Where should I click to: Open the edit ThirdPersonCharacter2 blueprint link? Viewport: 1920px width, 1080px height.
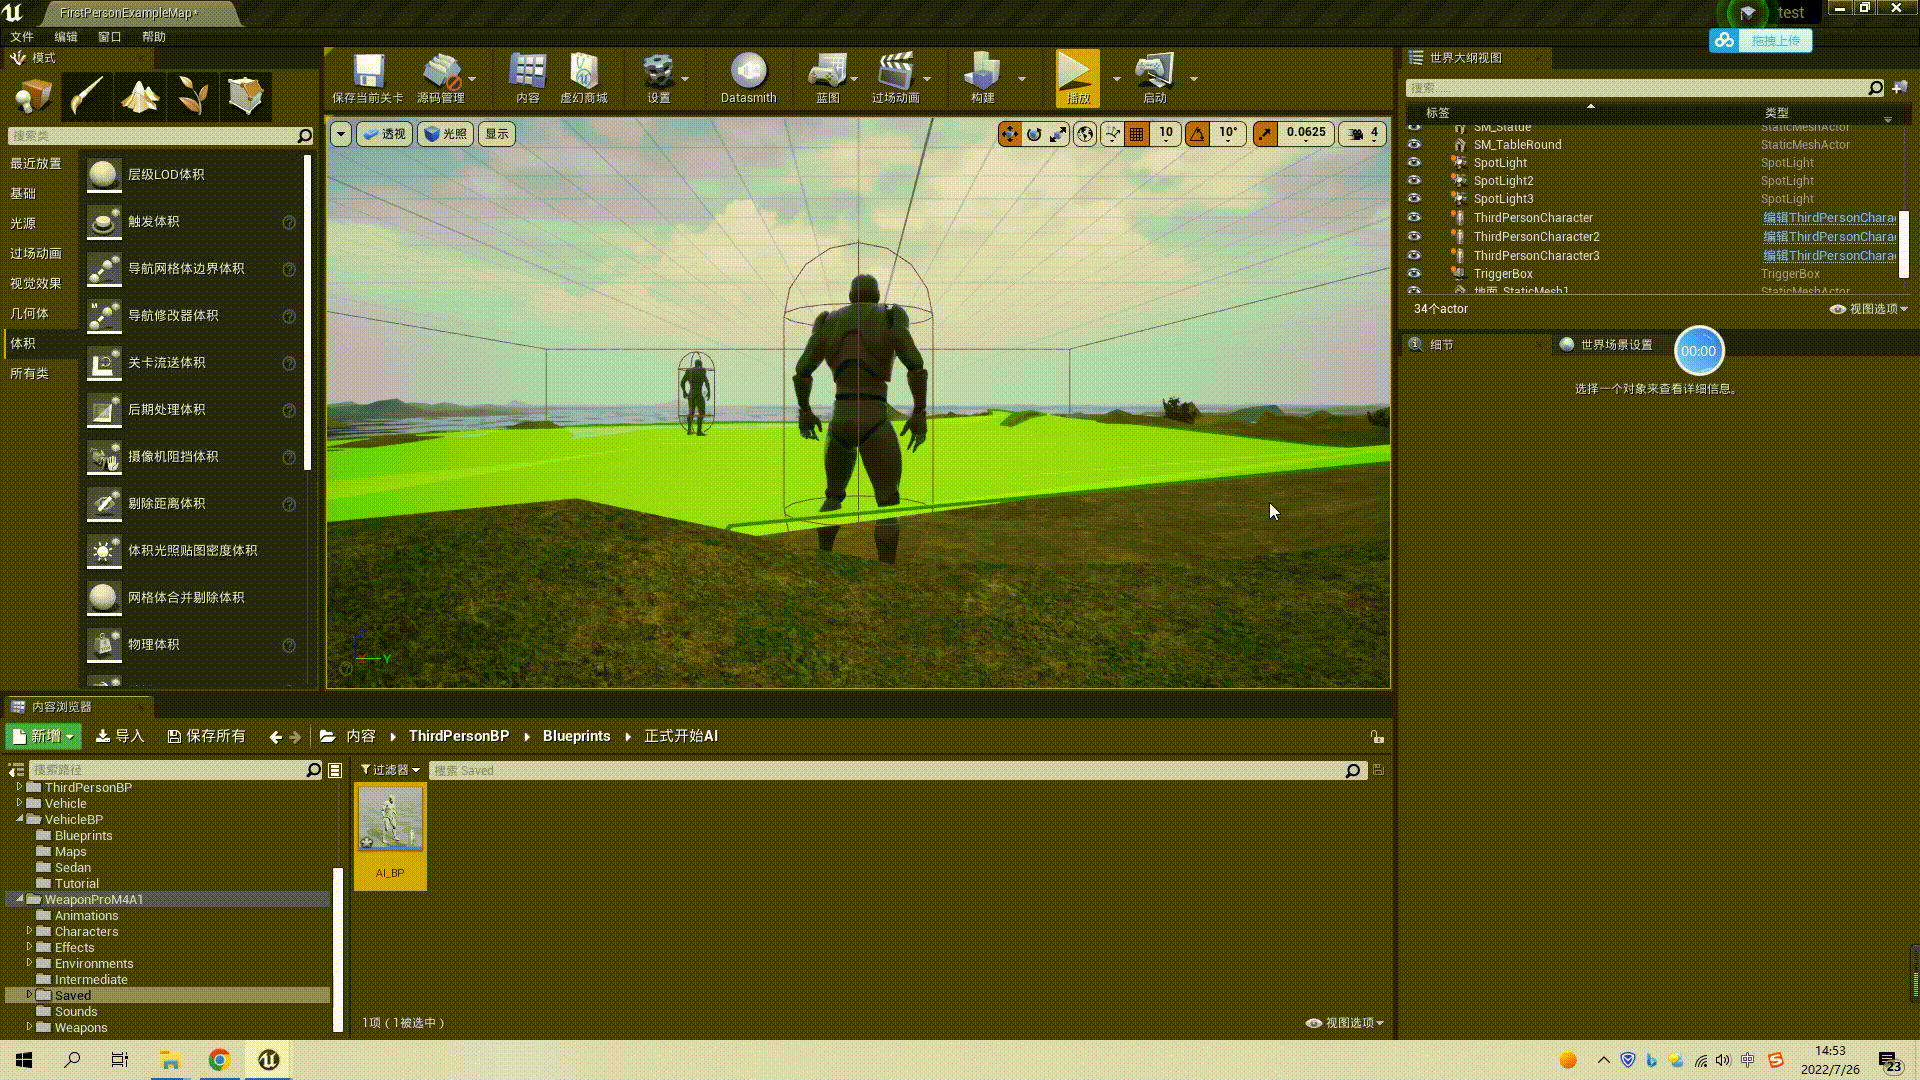(x=1828, y=237)
